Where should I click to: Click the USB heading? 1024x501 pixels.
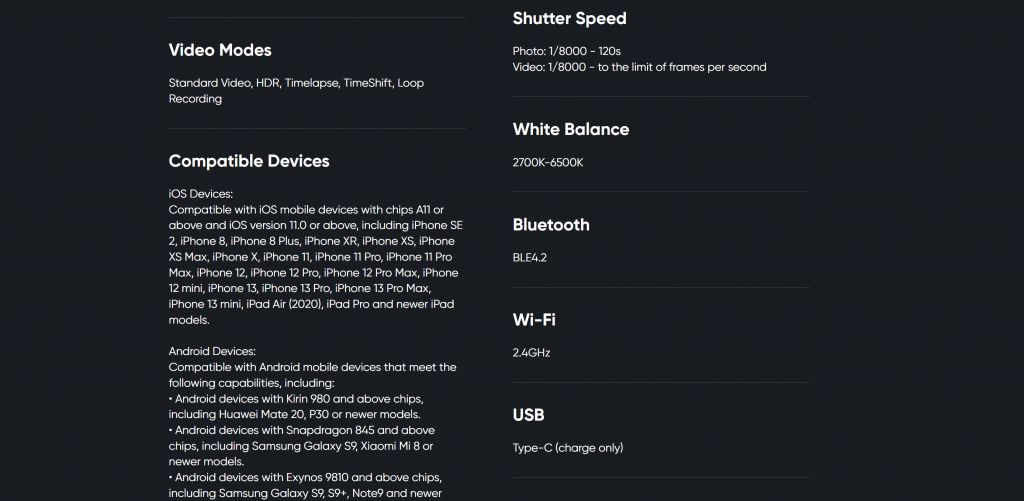(x=528, y=415)
